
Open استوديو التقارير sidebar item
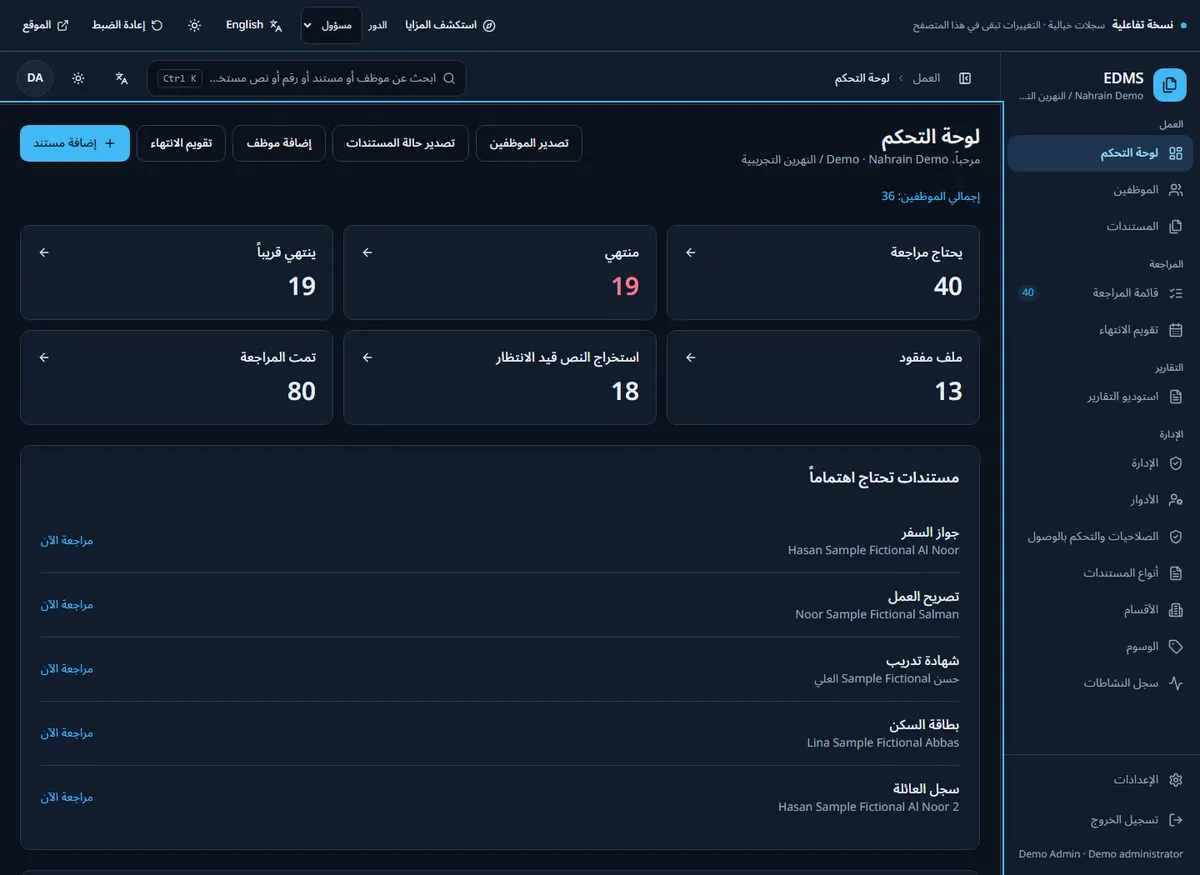(1100, 396)
